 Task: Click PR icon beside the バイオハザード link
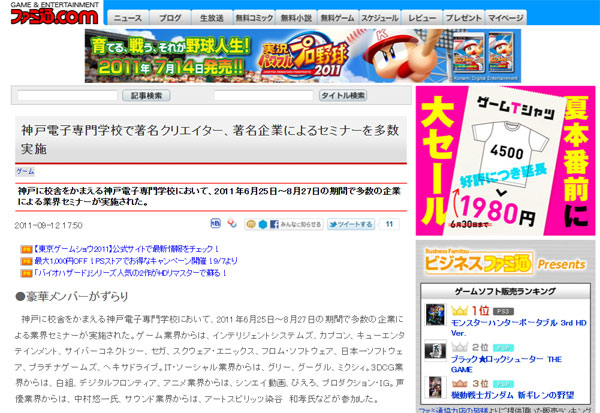26,274
